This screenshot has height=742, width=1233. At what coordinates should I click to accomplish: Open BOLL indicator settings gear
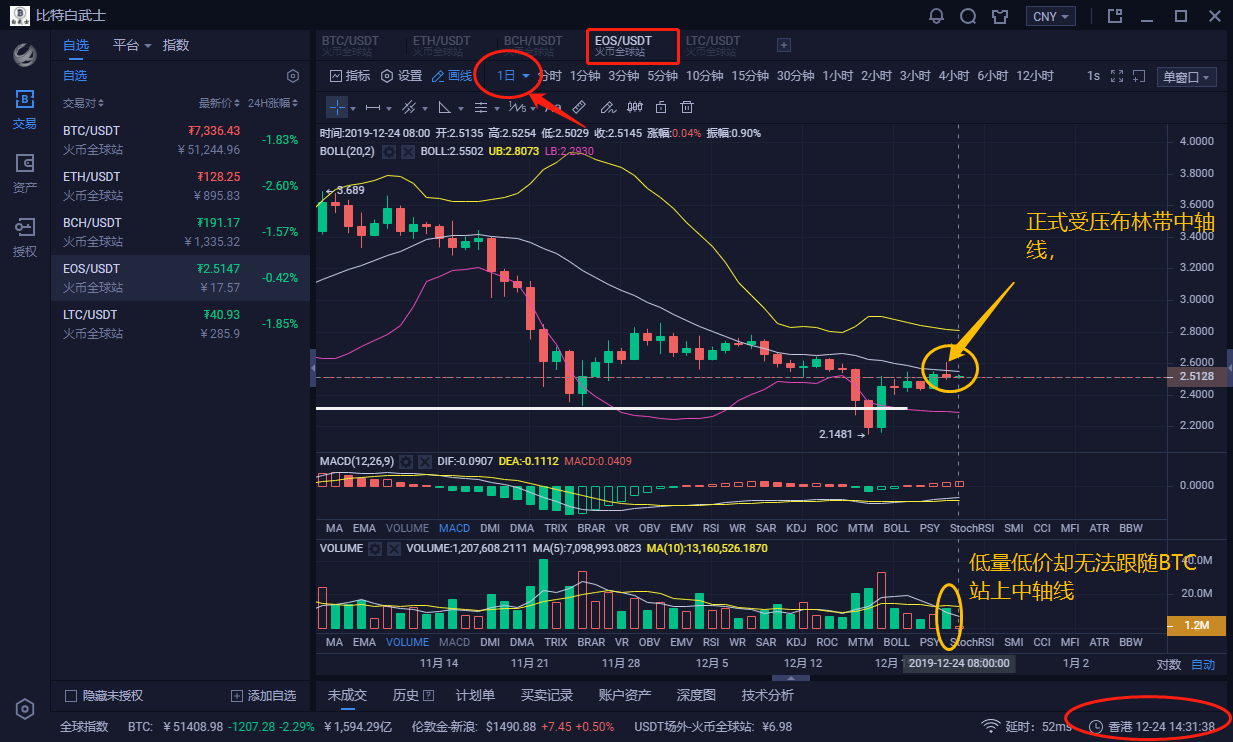389,151
